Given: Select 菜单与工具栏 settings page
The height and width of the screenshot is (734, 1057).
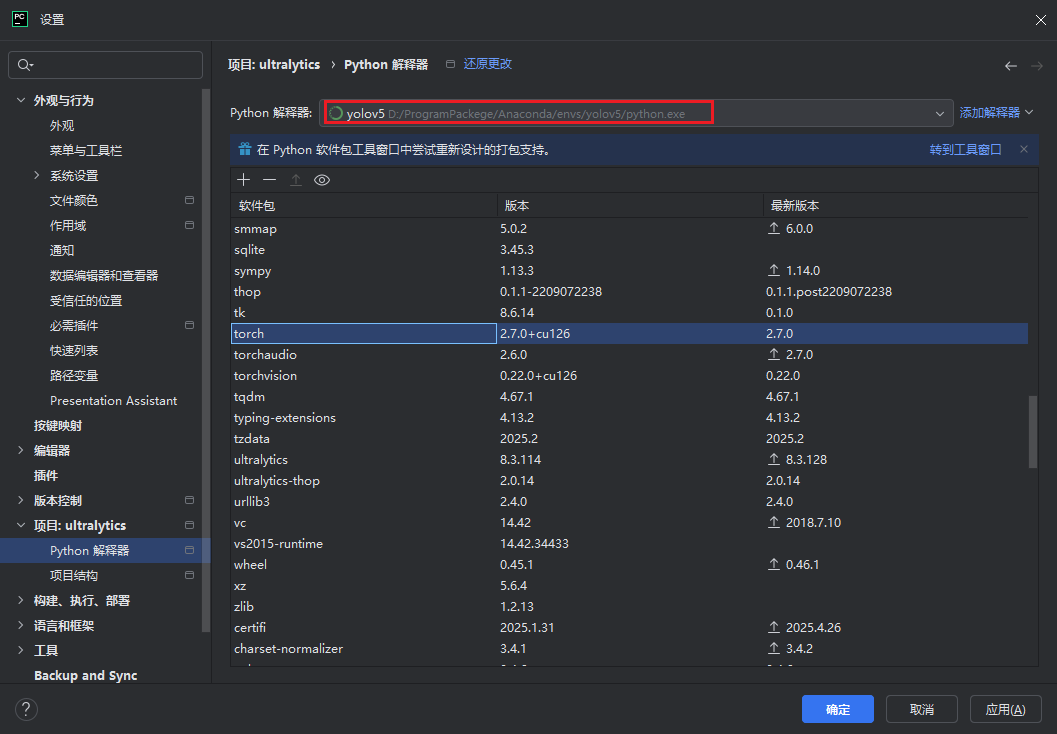Looking at the screenshot, I should [86, 150].
